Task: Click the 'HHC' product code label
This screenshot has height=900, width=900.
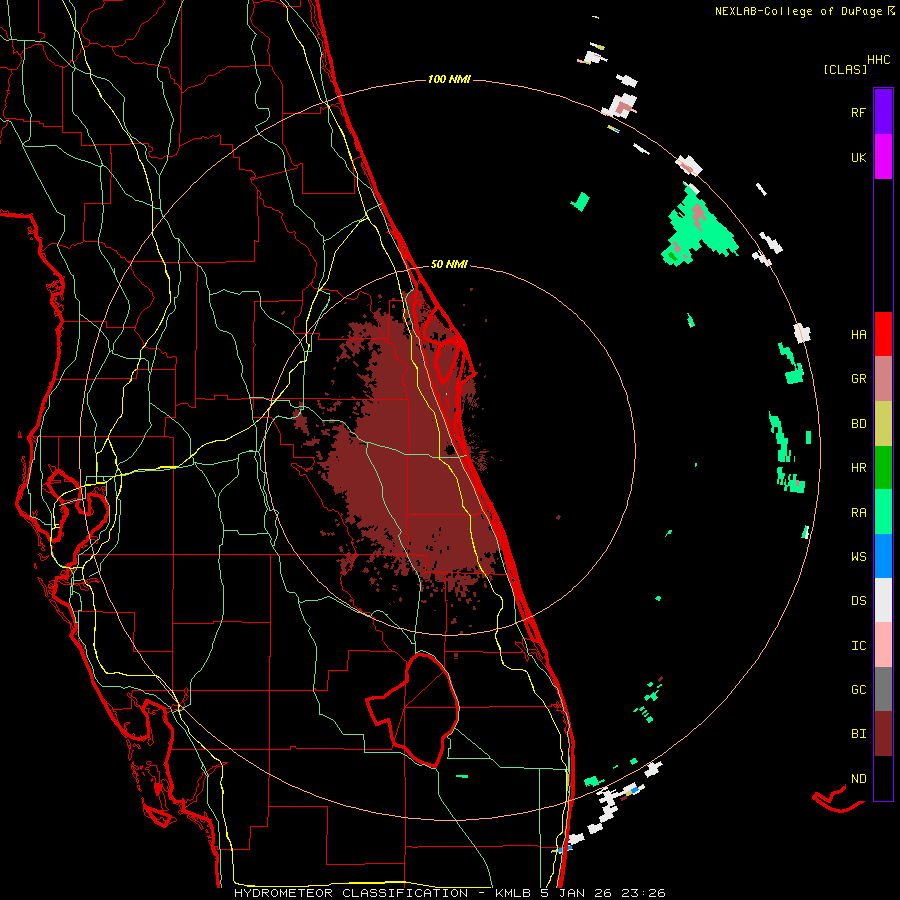Action: click(x=879, y=60)
